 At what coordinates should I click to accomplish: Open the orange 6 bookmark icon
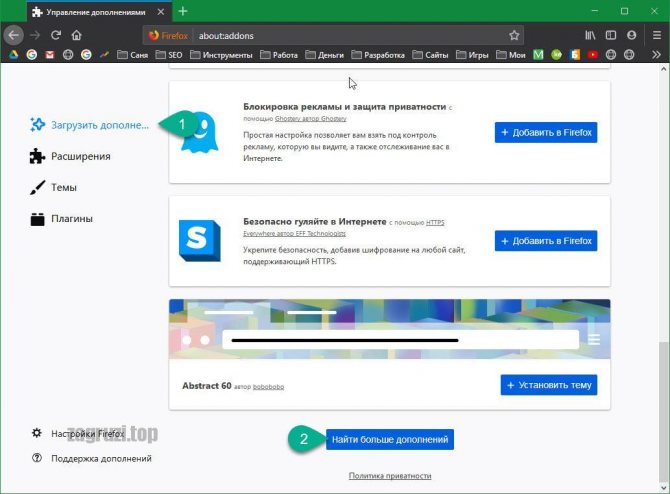tap(575, 55)
